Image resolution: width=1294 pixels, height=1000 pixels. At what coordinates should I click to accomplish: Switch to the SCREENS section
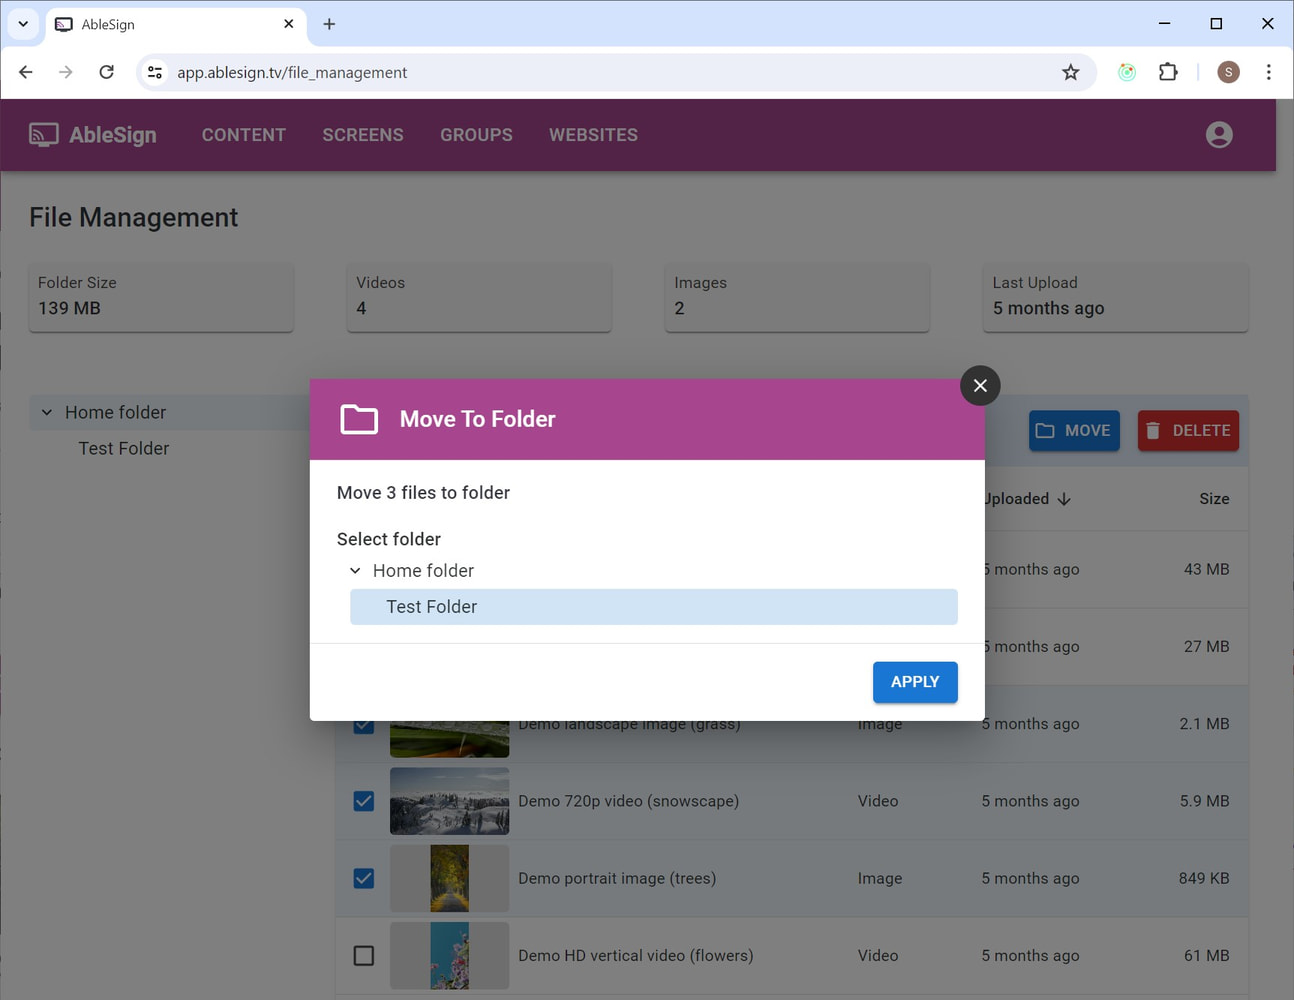pyautogui.click(x=362, y=134)
